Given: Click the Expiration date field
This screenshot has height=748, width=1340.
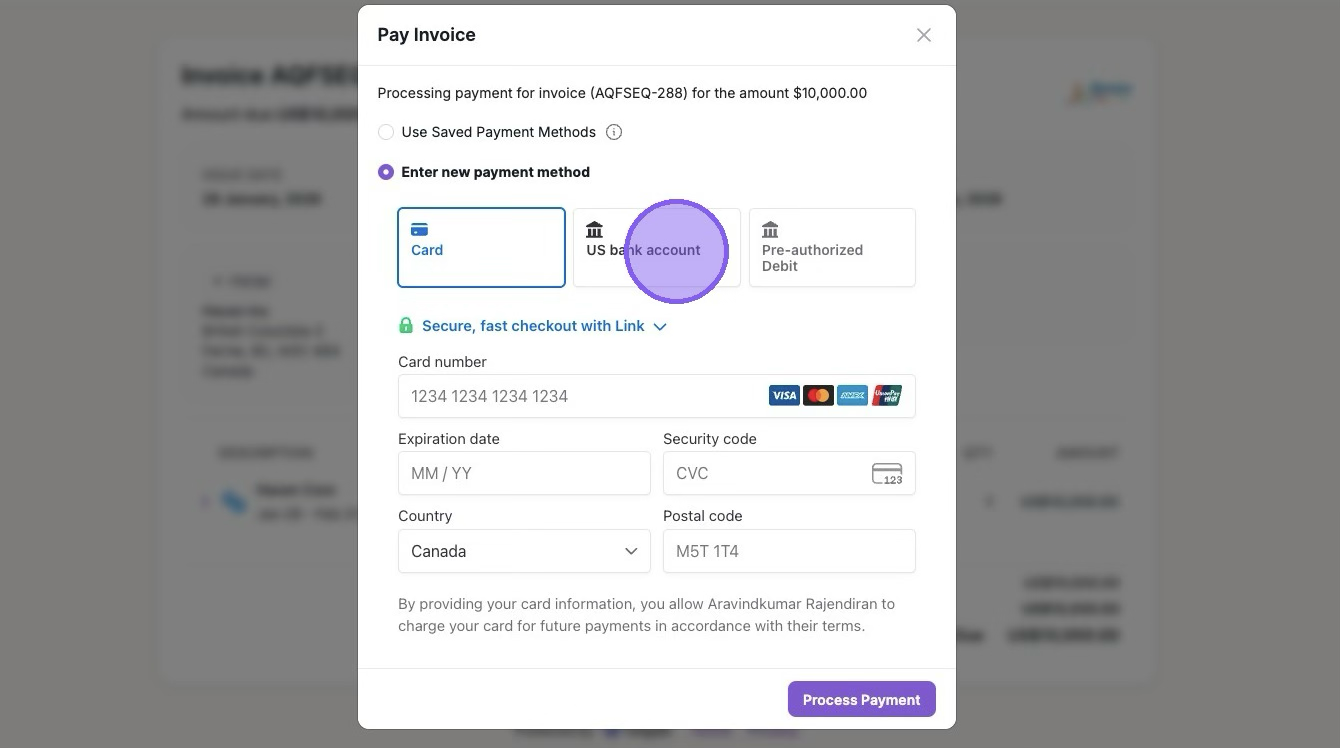Looking at the screenshot, I should tap(524, 474).
